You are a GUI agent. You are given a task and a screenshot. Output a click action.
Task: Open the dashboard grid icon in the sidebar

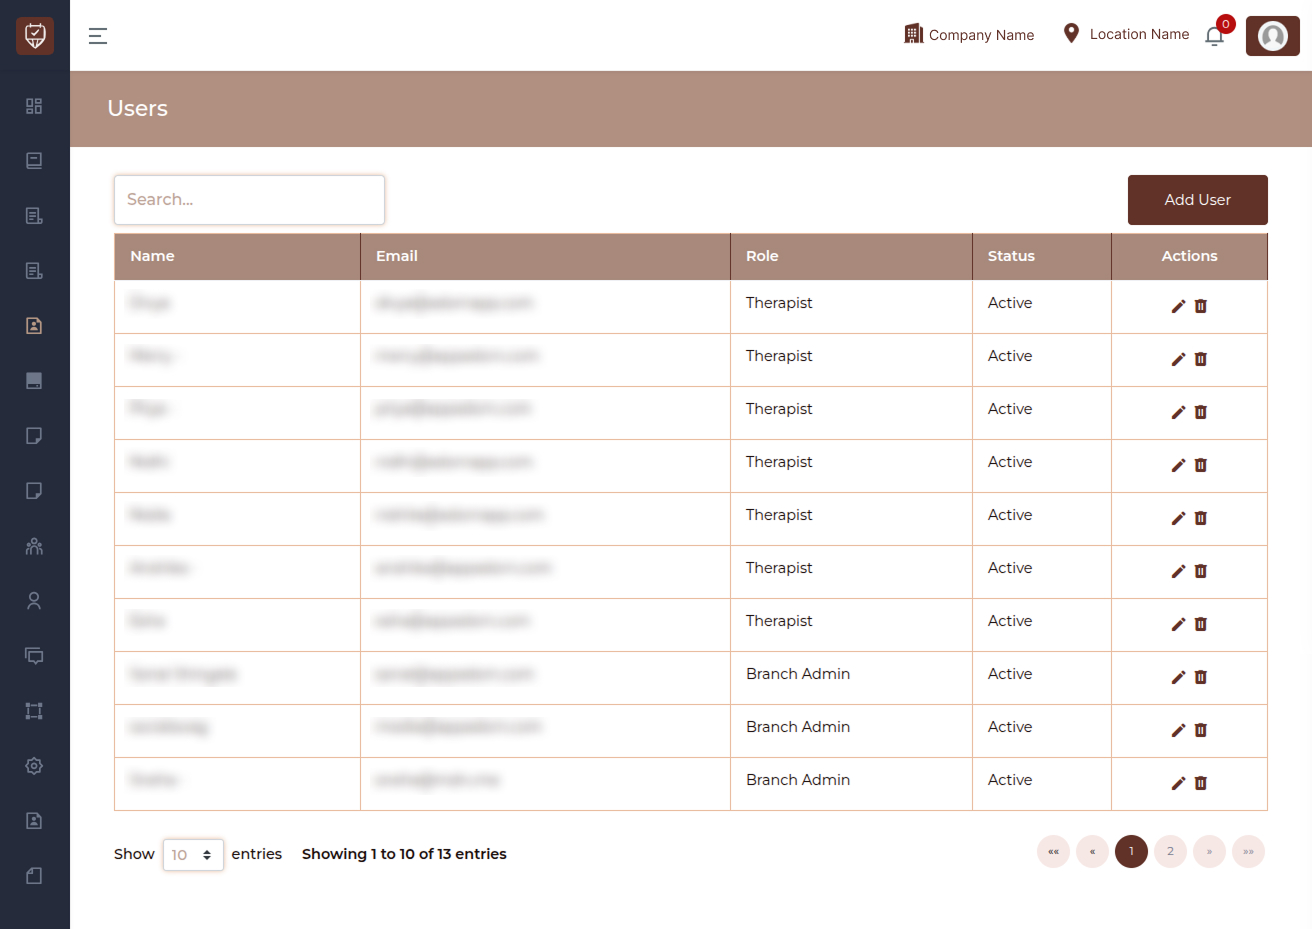34,106
